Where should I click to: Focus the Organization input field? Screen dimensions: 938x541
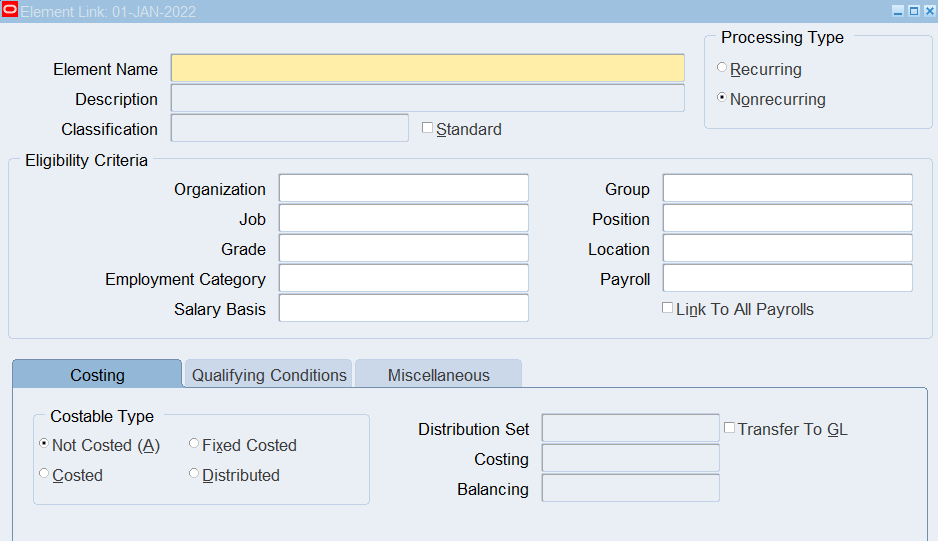(x=403, y=188)
